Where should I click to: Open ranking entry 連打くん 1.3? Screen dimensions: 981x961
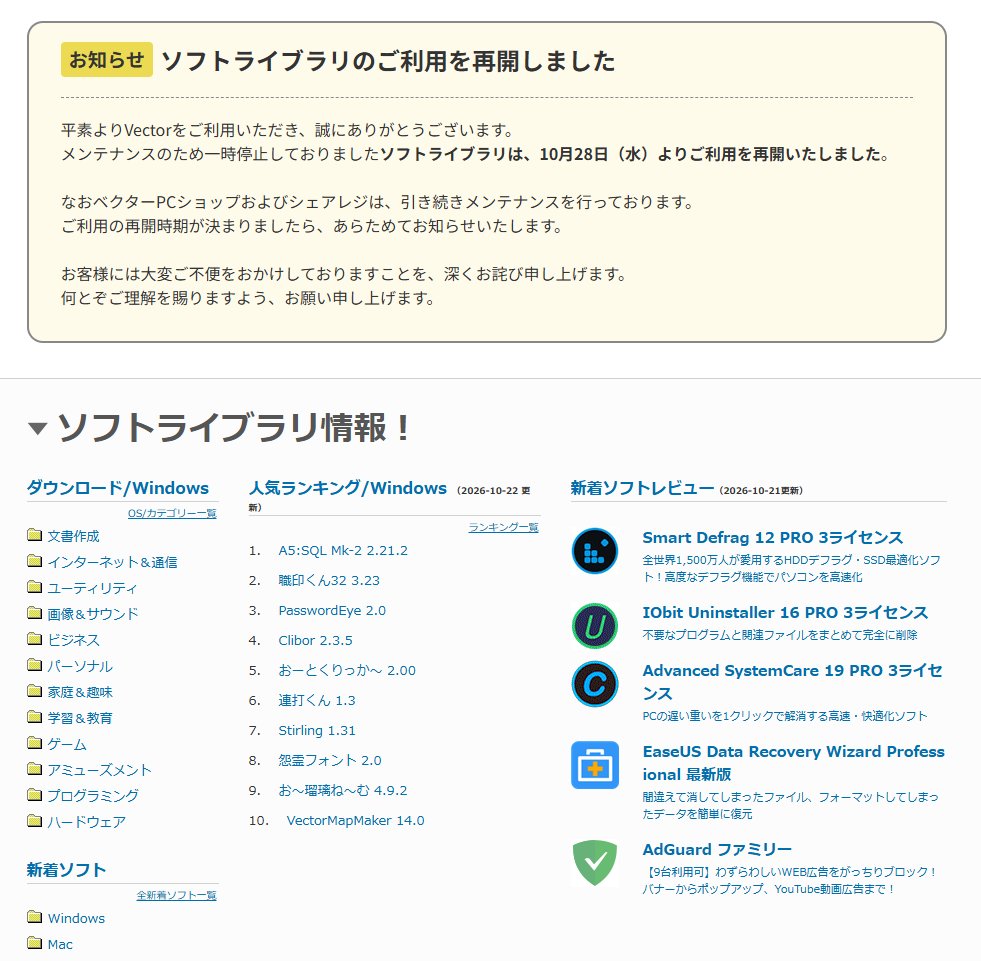pyautogui.click(x=317, y=701)
